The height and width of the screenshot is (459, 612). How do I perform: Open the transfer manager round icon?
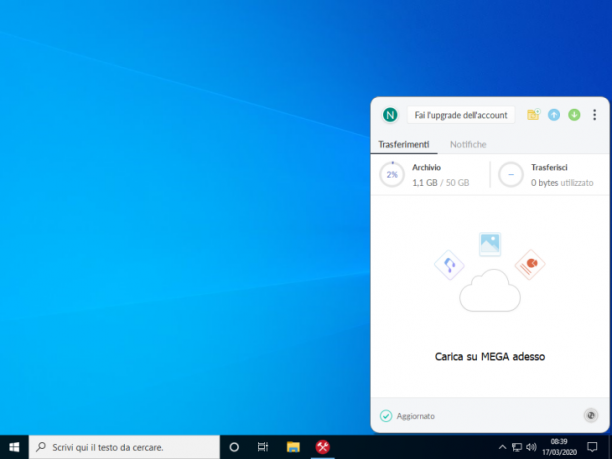pyautogui.click(x=591, y=415)
